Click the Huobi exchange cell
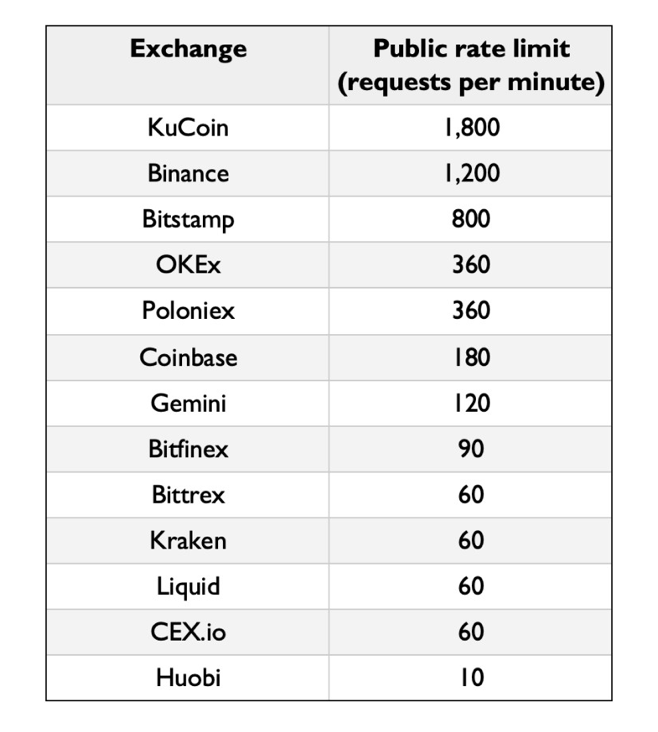 pos(188,677)
